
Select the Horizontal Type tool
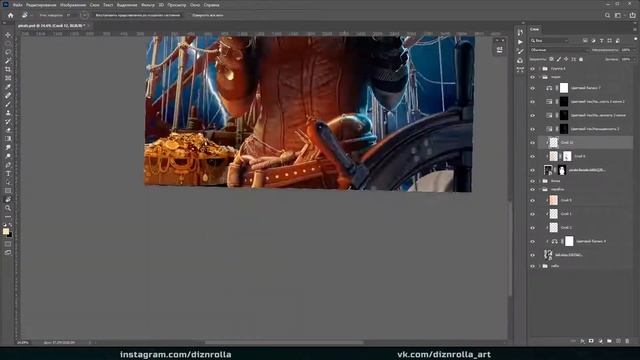click(8, 173)
